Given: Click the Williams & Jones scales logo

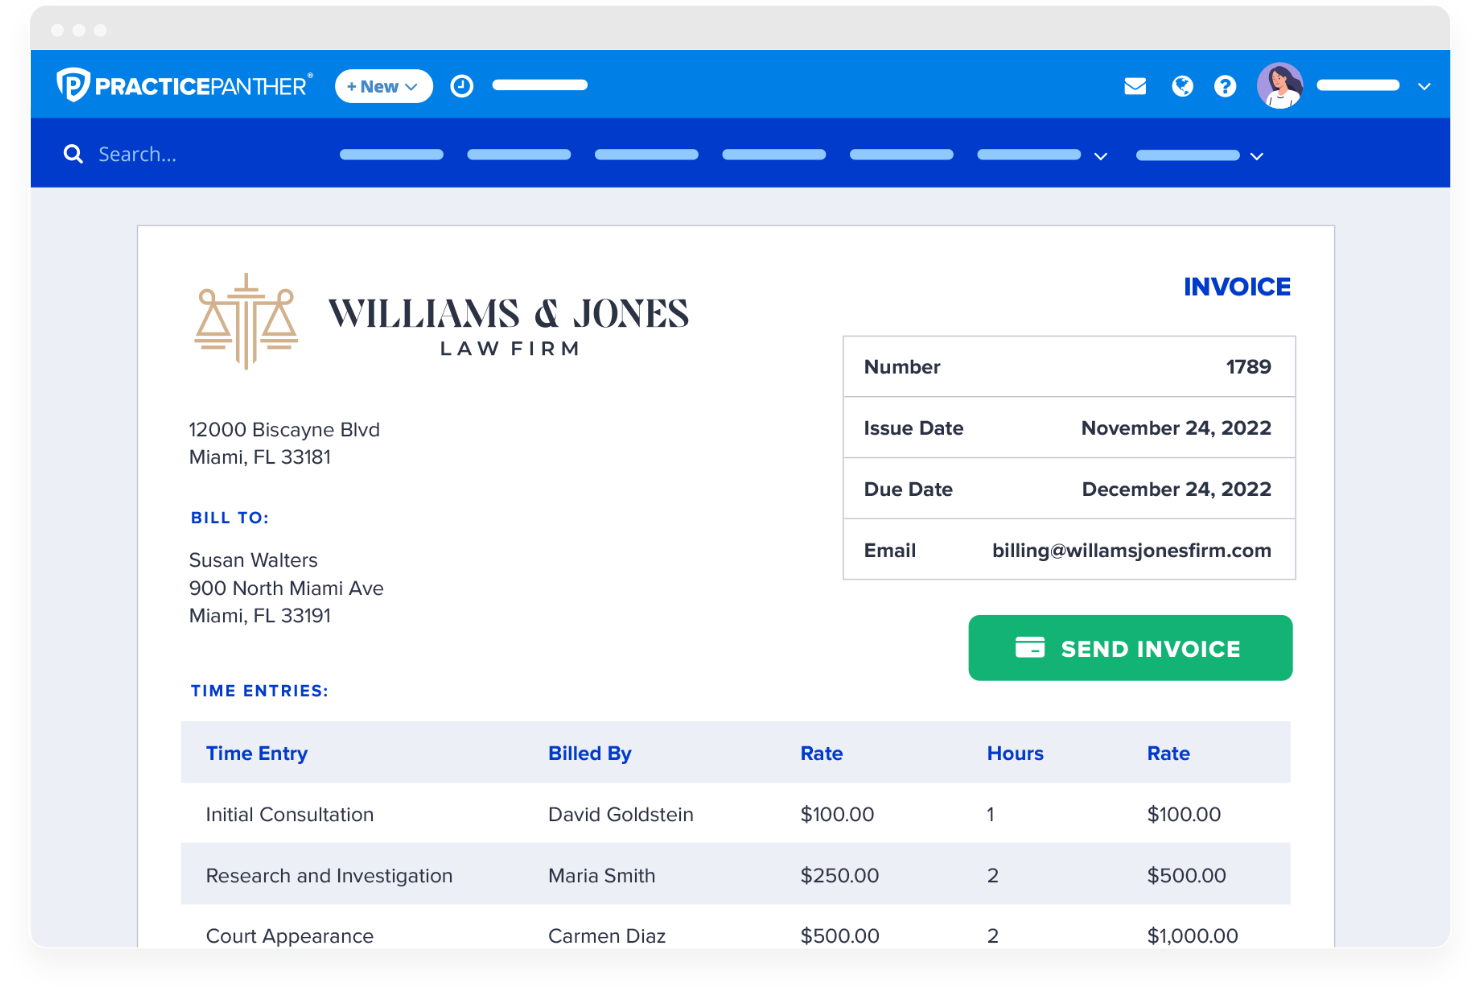Looking at the screenshot, I should pyautogui.click(x=244, y=320).
